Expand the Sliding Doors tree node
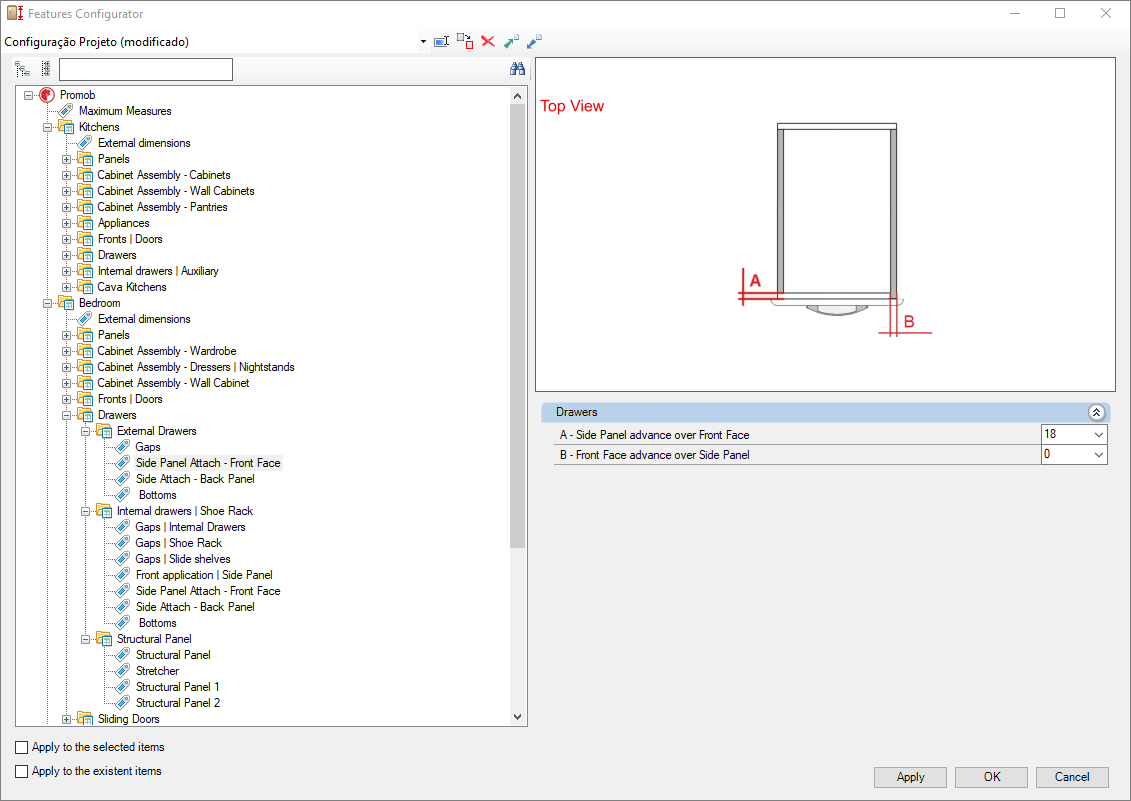This screenshot has height=801, width=1131. (66, 719)
